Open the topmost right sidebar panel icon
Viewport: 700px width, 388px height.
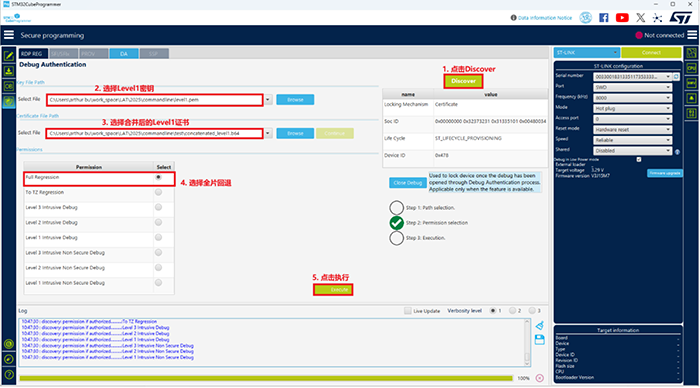(692, 53)
